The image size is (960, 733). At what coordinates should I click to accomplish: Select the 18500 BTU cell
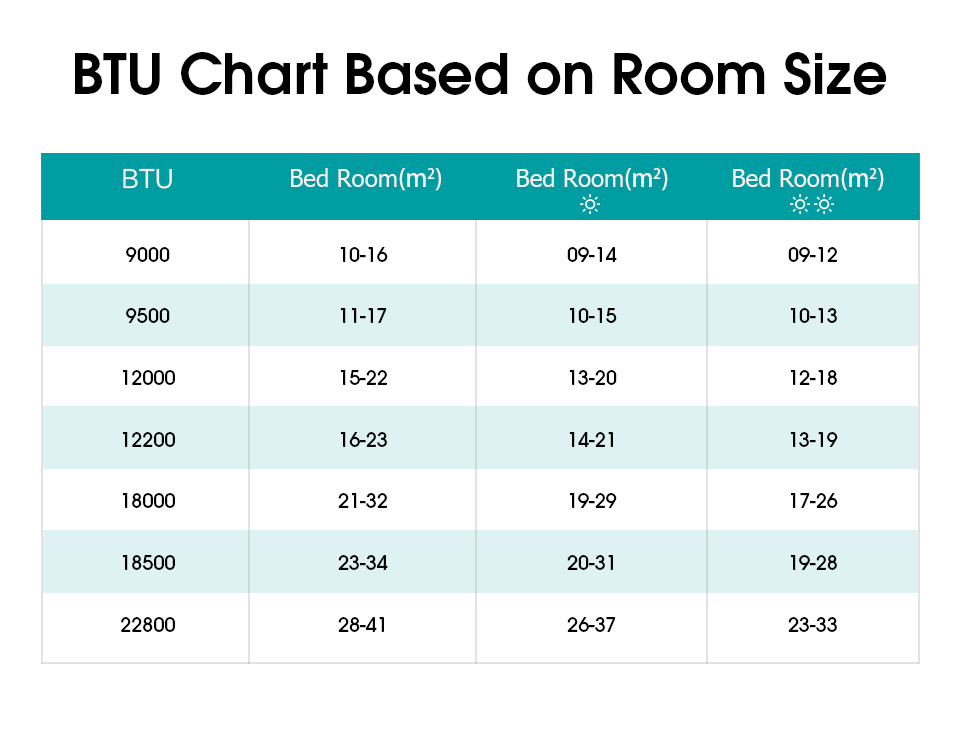tap(148, 563)
